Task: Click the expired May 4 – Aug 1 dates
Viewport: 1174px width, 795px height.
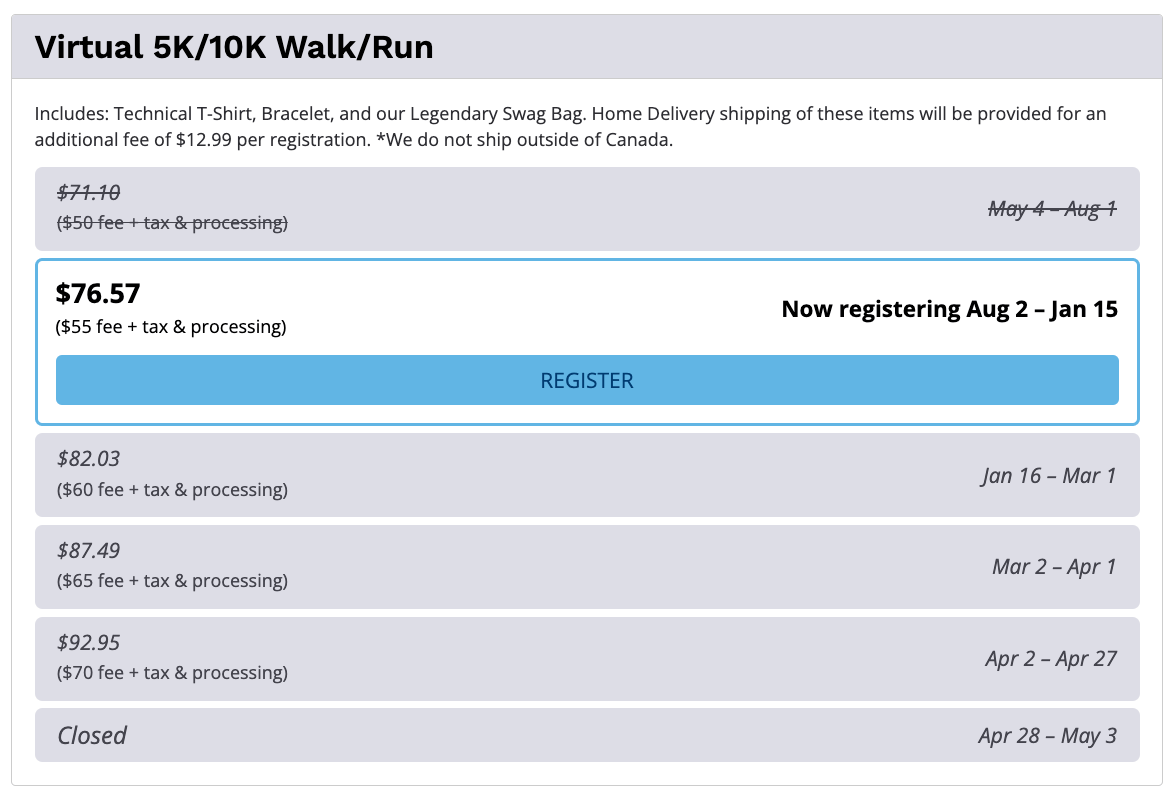Action: (1052, 209)
